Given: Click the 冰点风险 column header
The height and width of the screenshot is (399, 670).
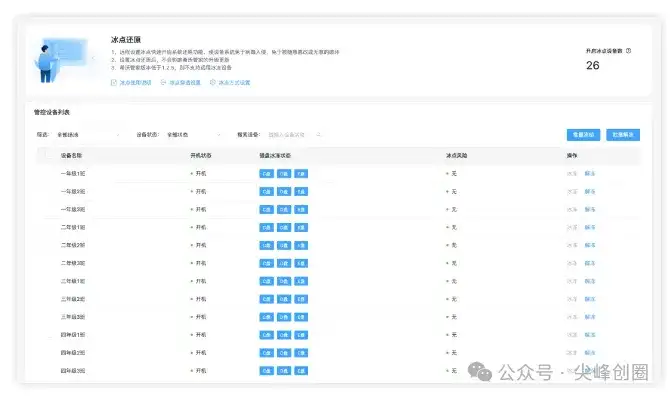Looking at the screenshot, I should (x=456, y=155).
